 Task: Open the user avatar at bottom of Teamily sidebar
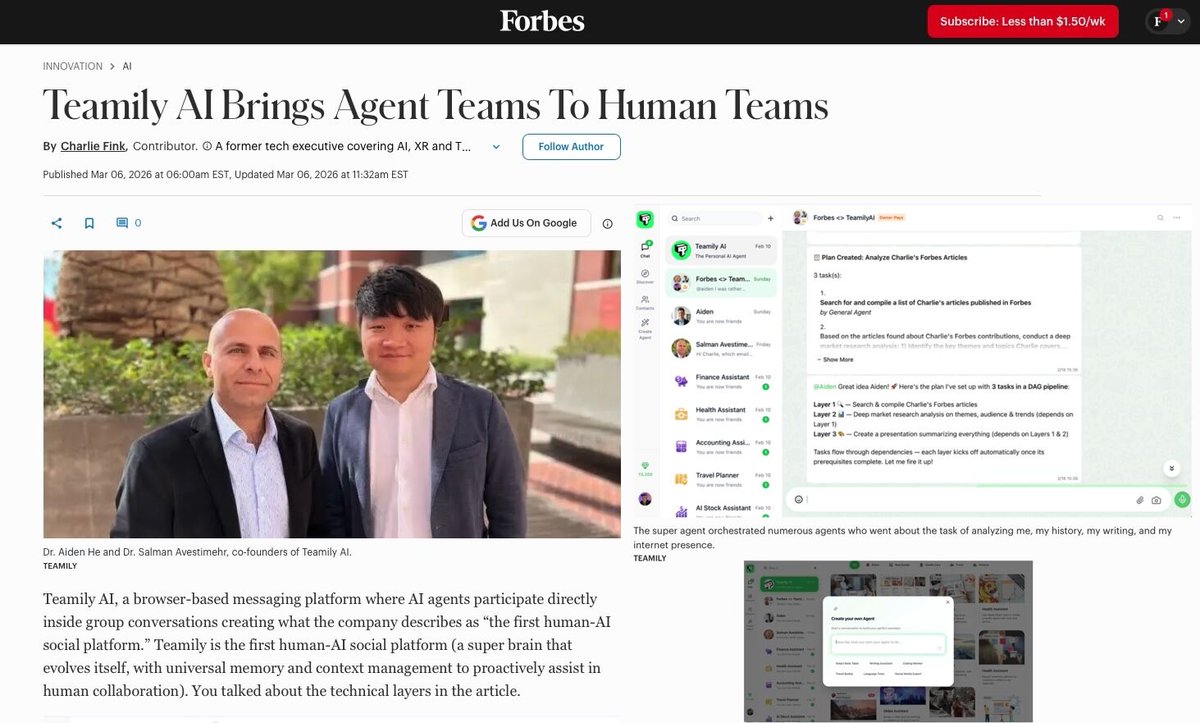[645, 498]
